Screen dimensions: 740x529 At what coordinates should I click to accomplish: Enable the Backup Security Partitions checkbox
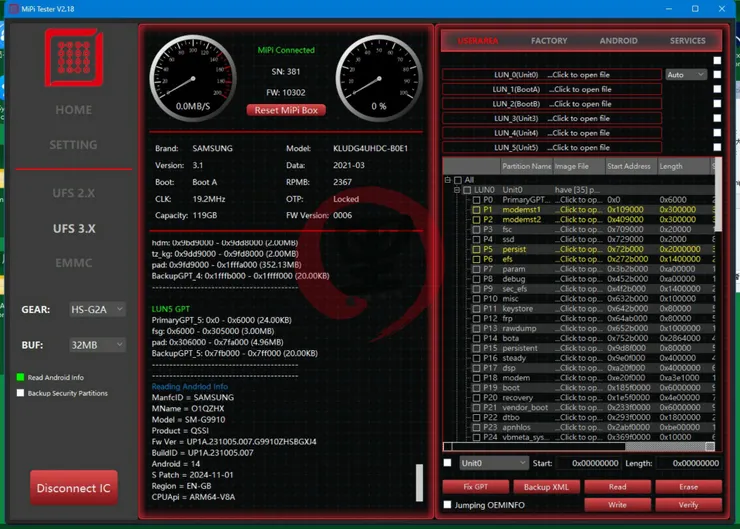click(x=21, y=393)
